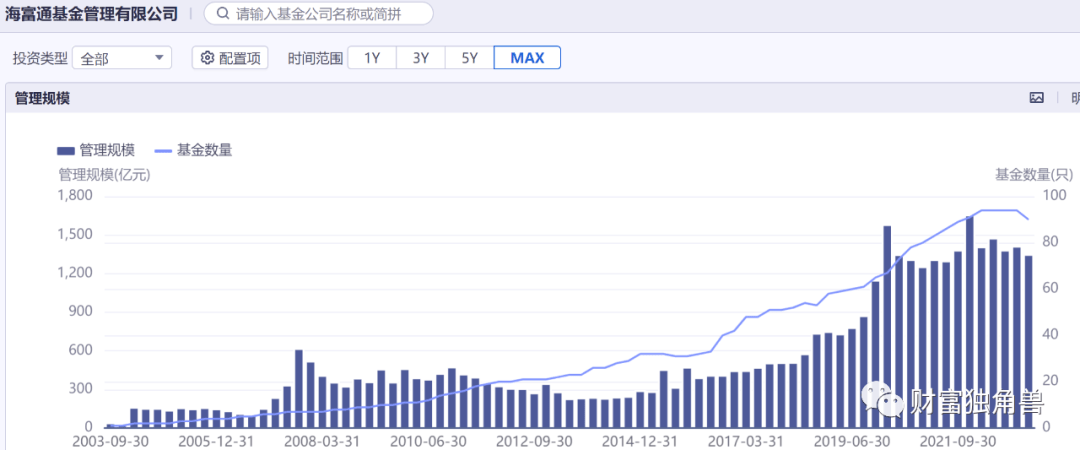This screenshot has height=450, width=1080.
Task: Click the 基金数量 light blue legend line marker
Action: 163,150
